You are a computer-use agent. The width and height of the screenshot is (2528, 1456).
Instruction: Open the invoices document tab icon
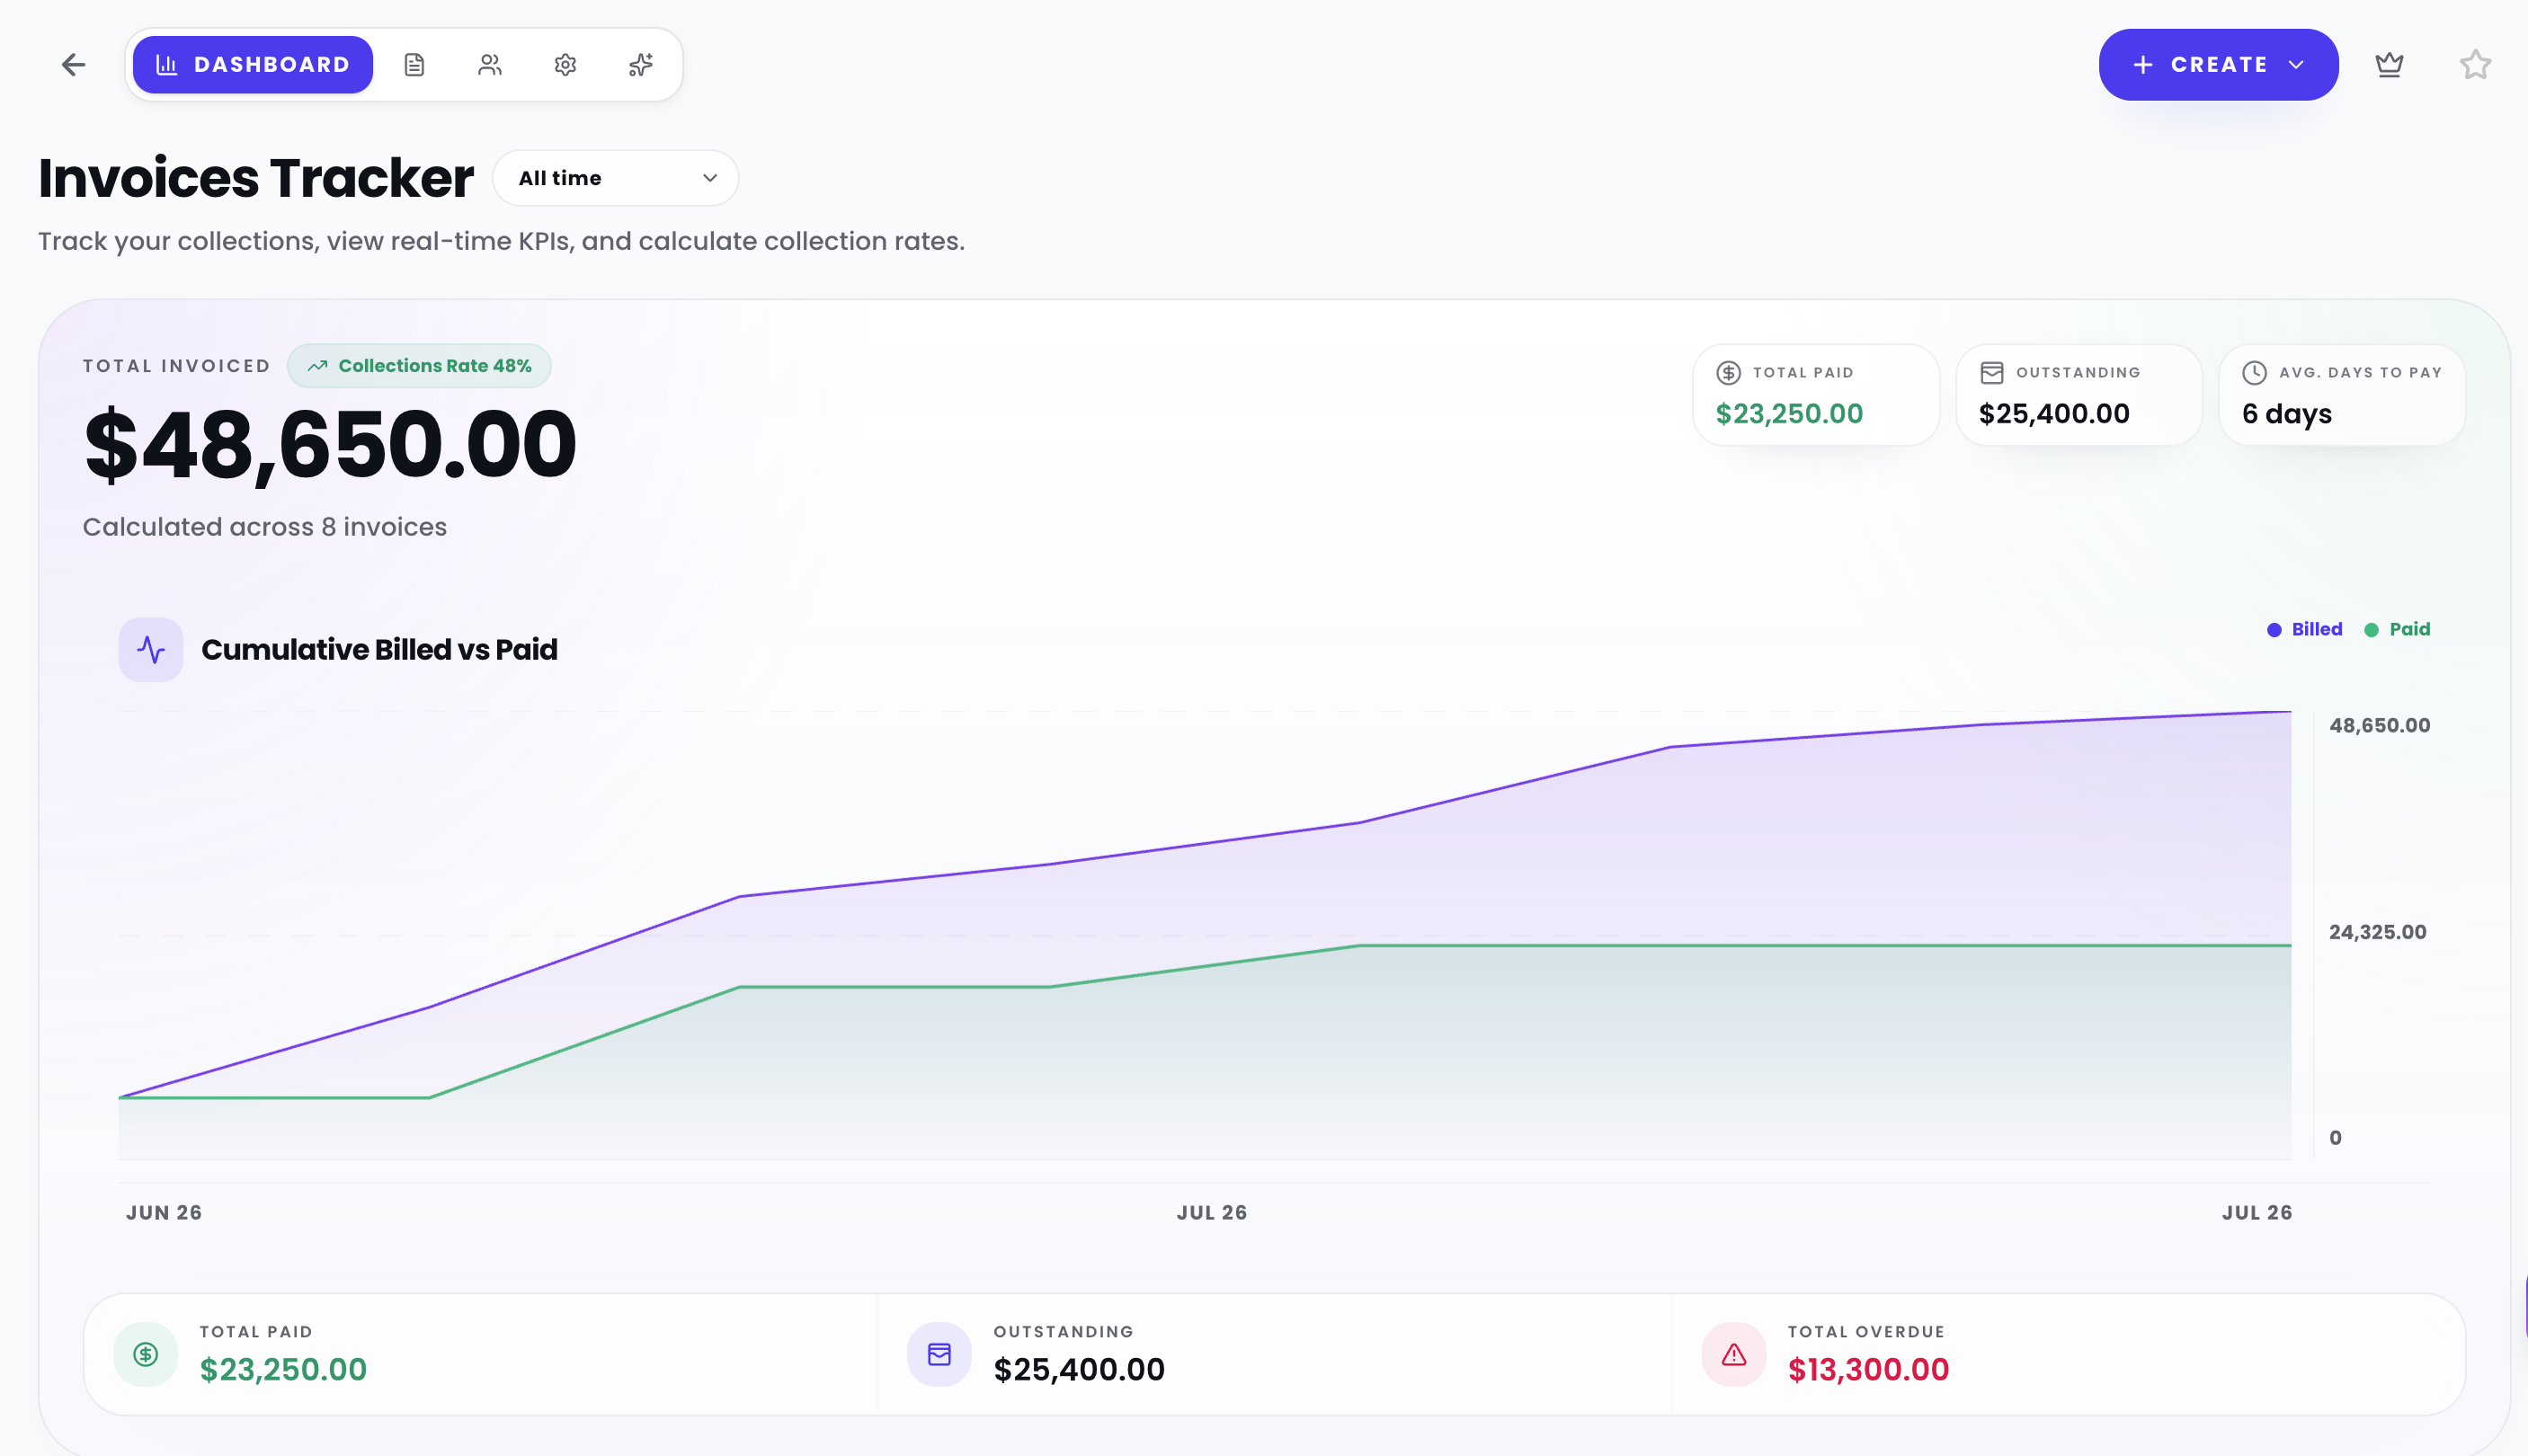[x=414, y=65]
